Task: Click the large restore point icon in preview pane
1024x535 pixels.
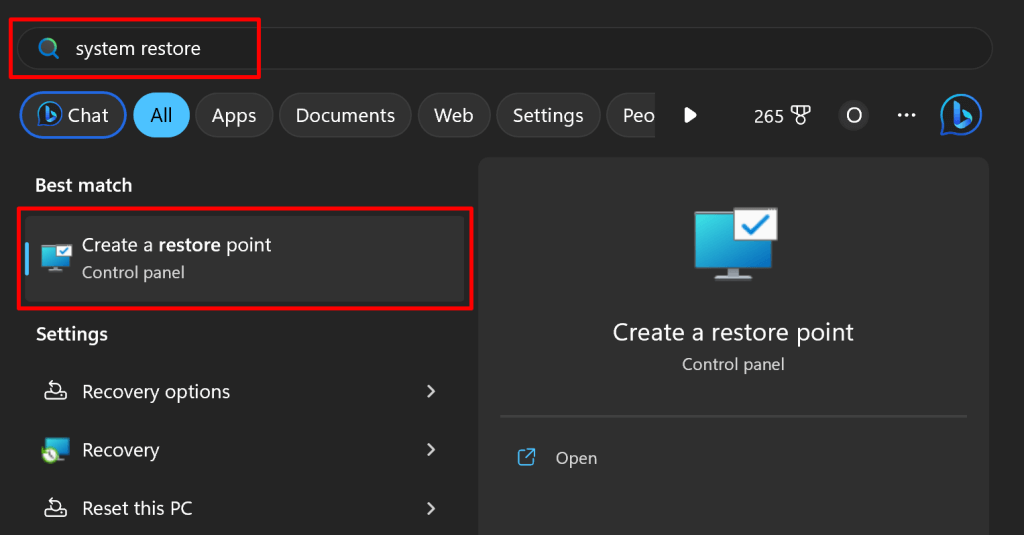Action: pos(735,244)
